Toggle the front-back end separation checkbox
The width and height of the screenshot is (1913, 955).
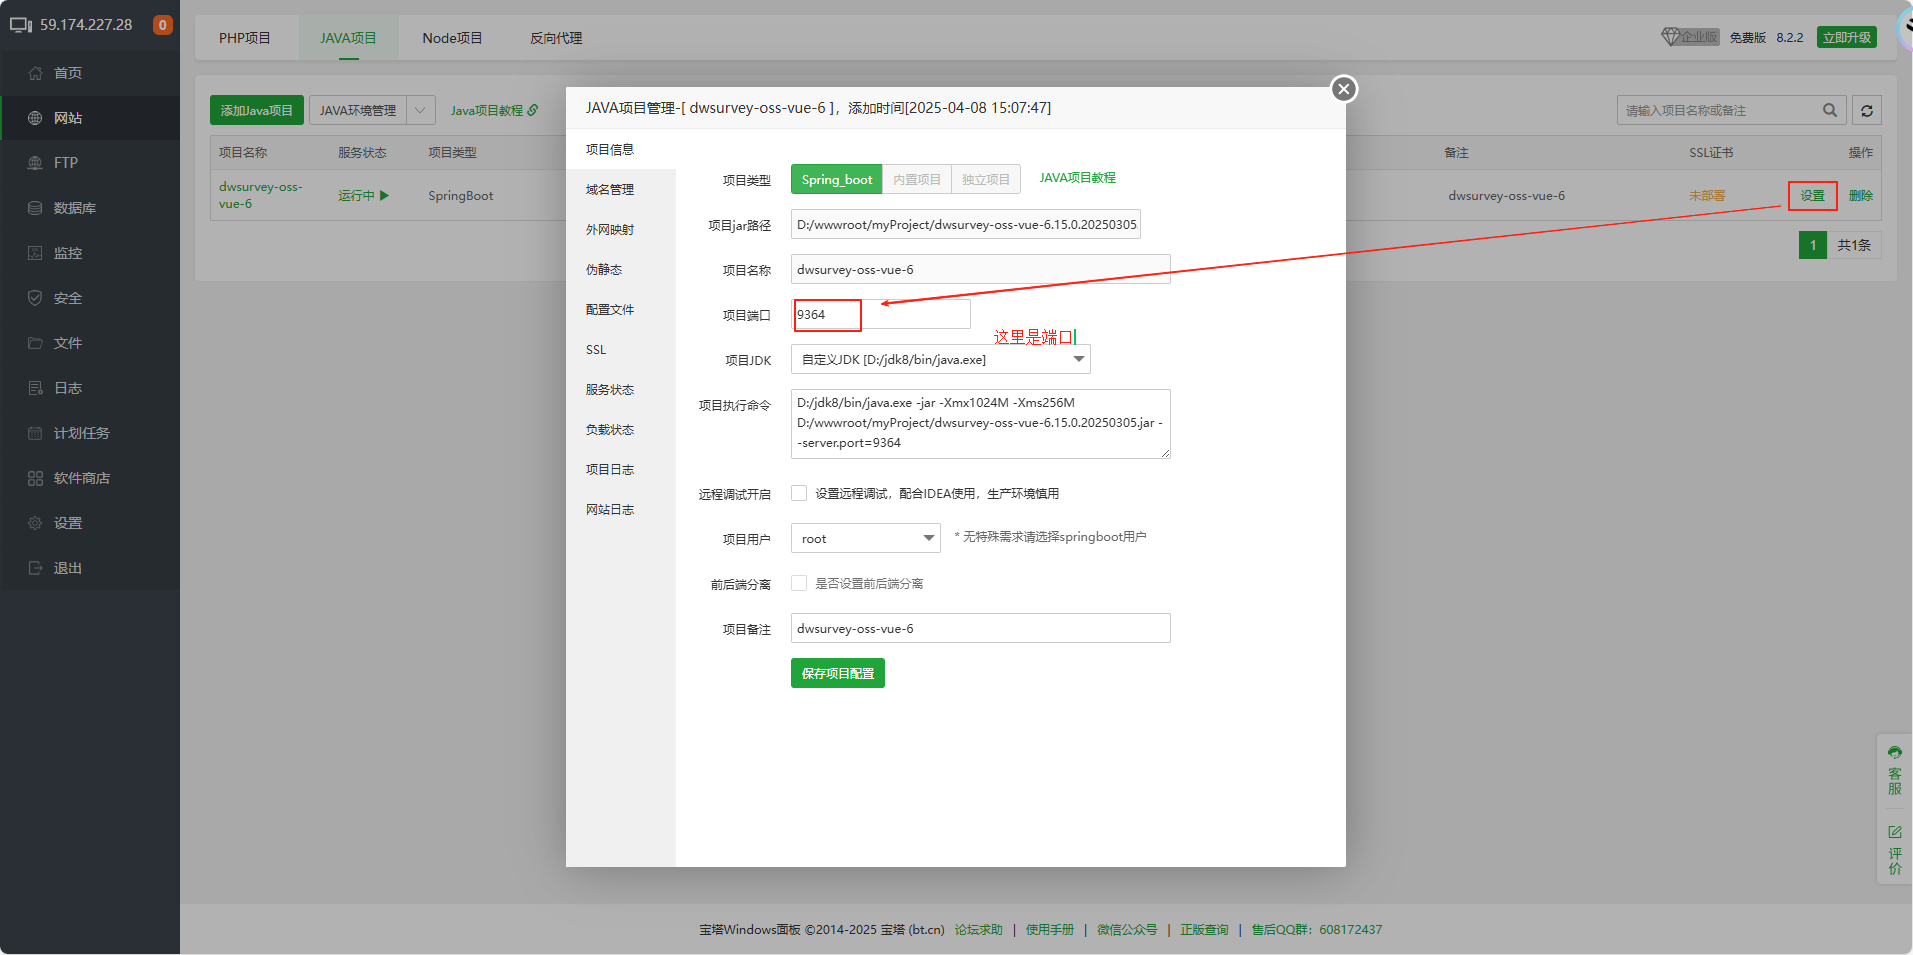click(x=799, y=583)
